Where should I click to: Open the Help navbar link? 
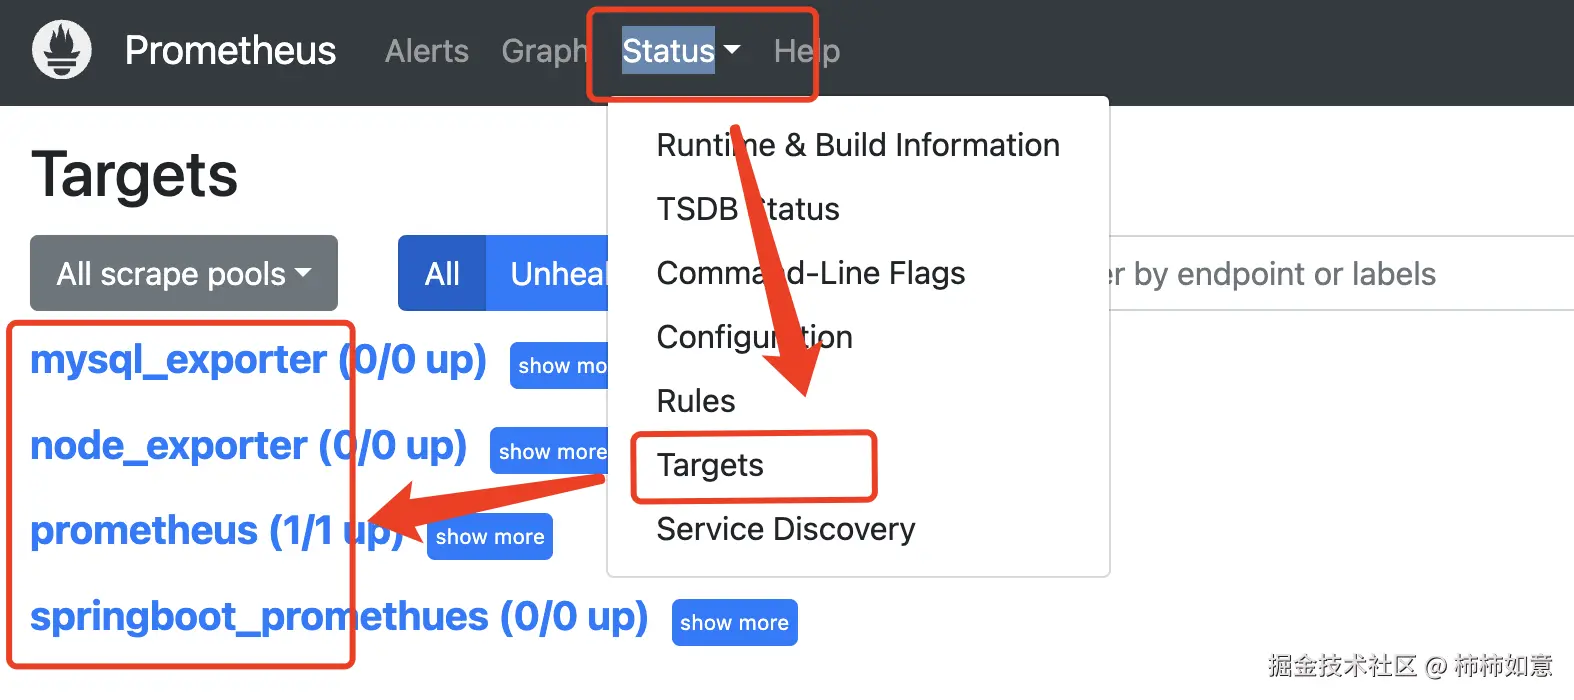click(x=806, y=51)
